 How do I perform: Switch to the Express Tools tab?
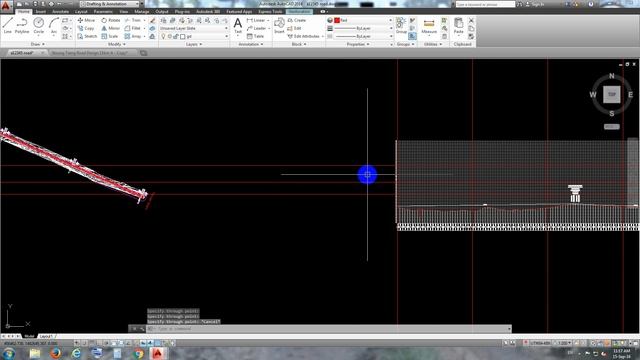(x=271, y=11)
